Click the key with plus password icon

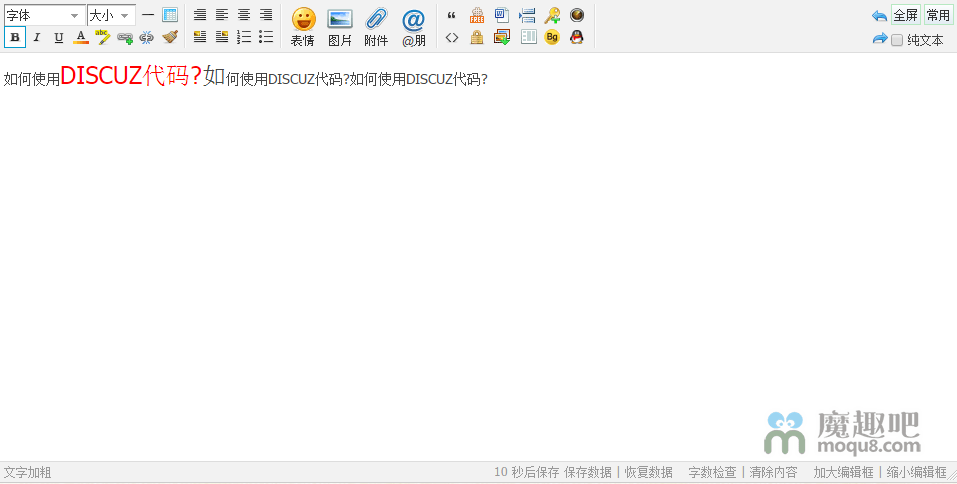(x=552, y=16)
